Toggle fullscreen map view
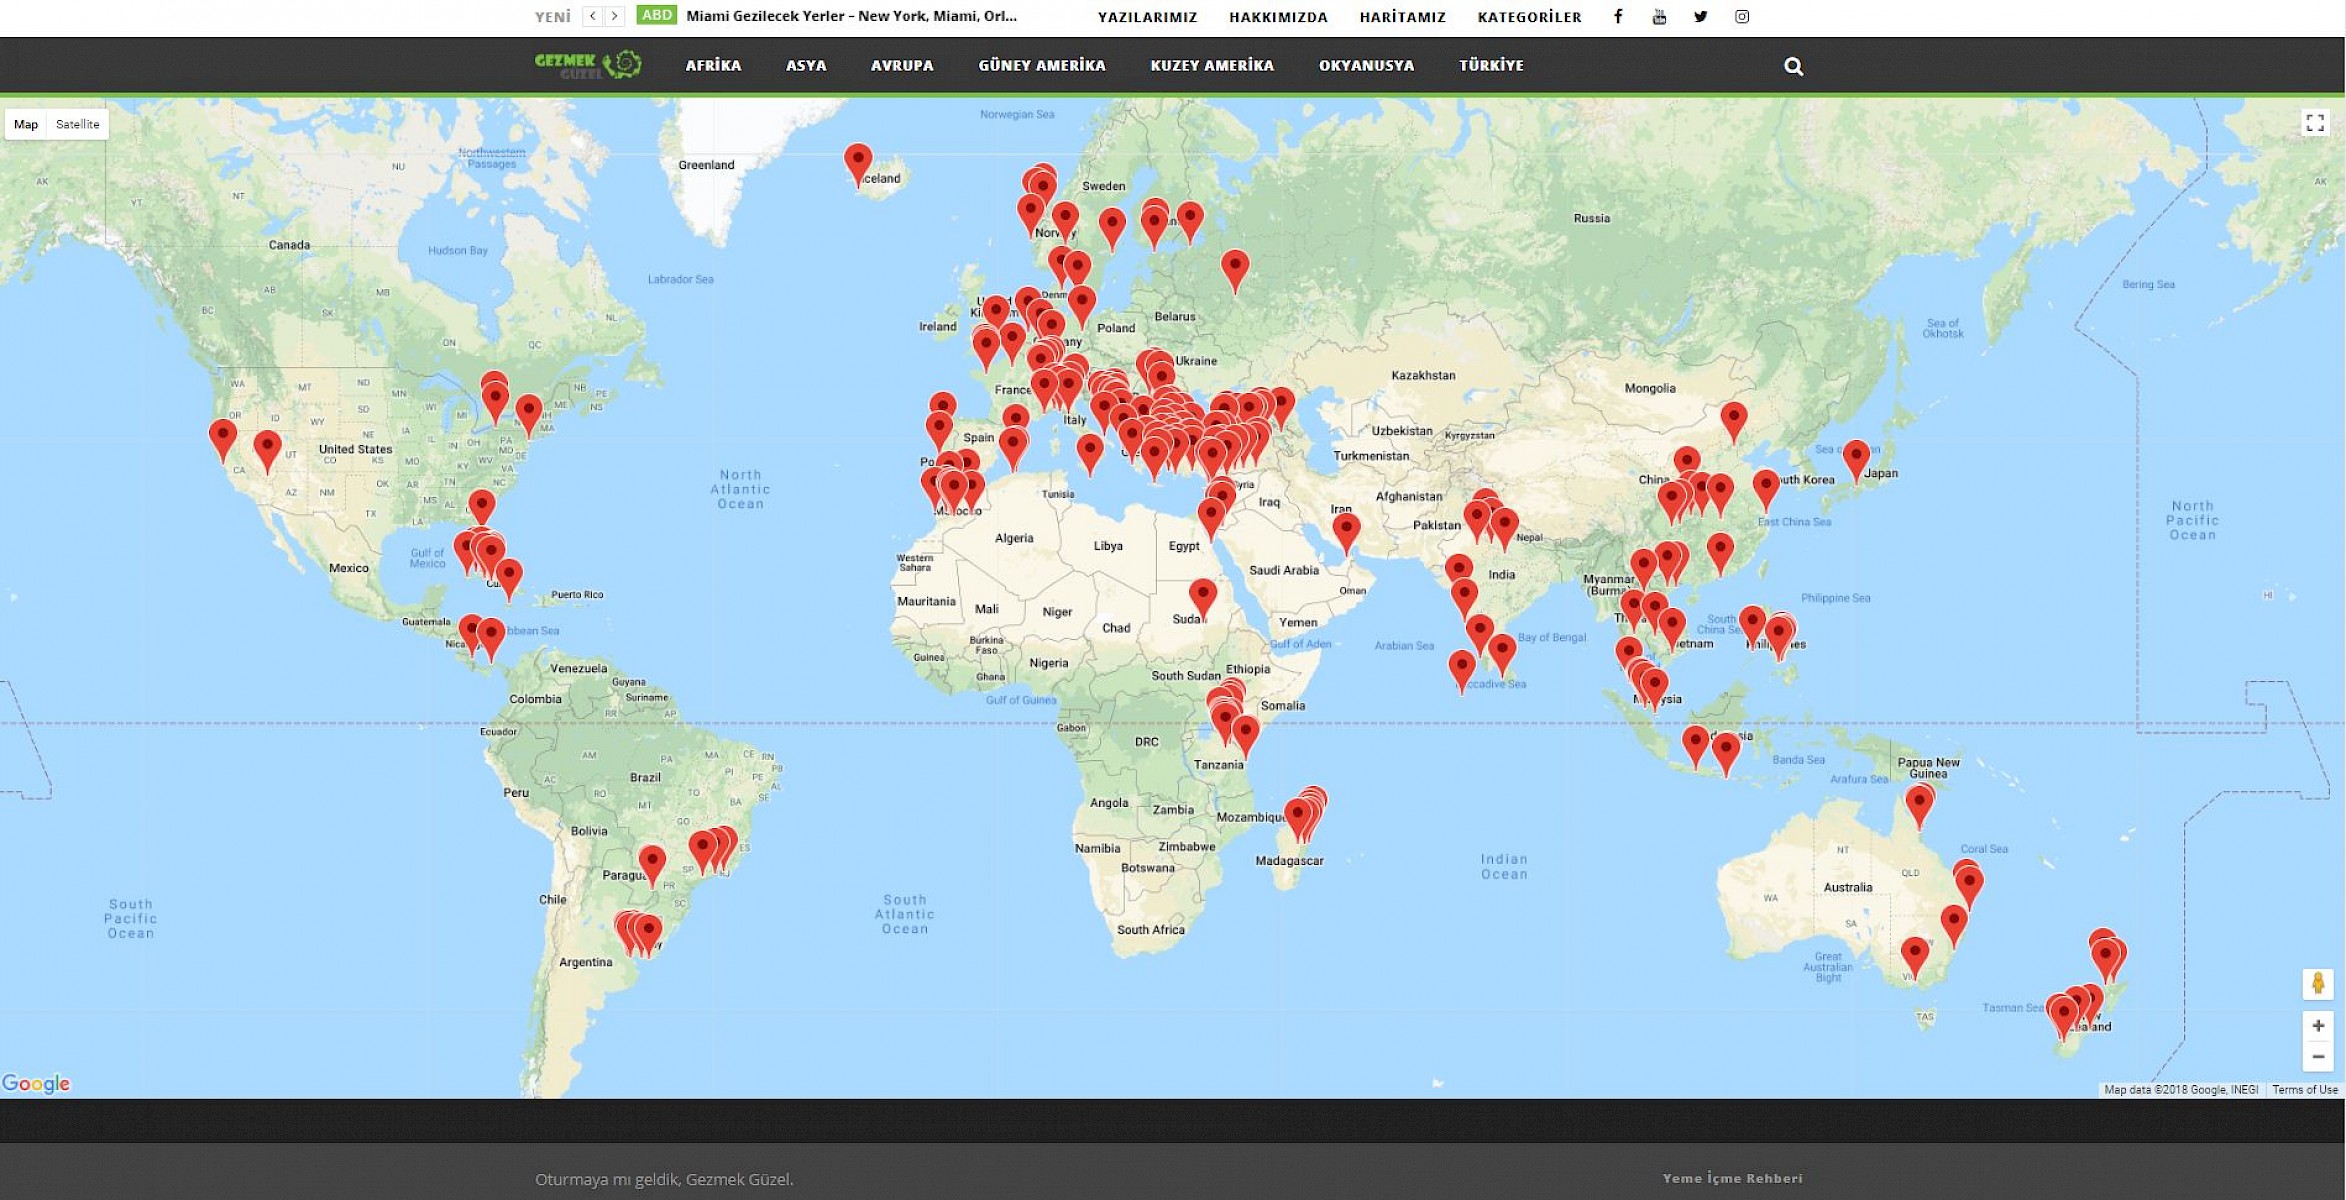The image size is (2346, 1200). [x=2315, y=123]
